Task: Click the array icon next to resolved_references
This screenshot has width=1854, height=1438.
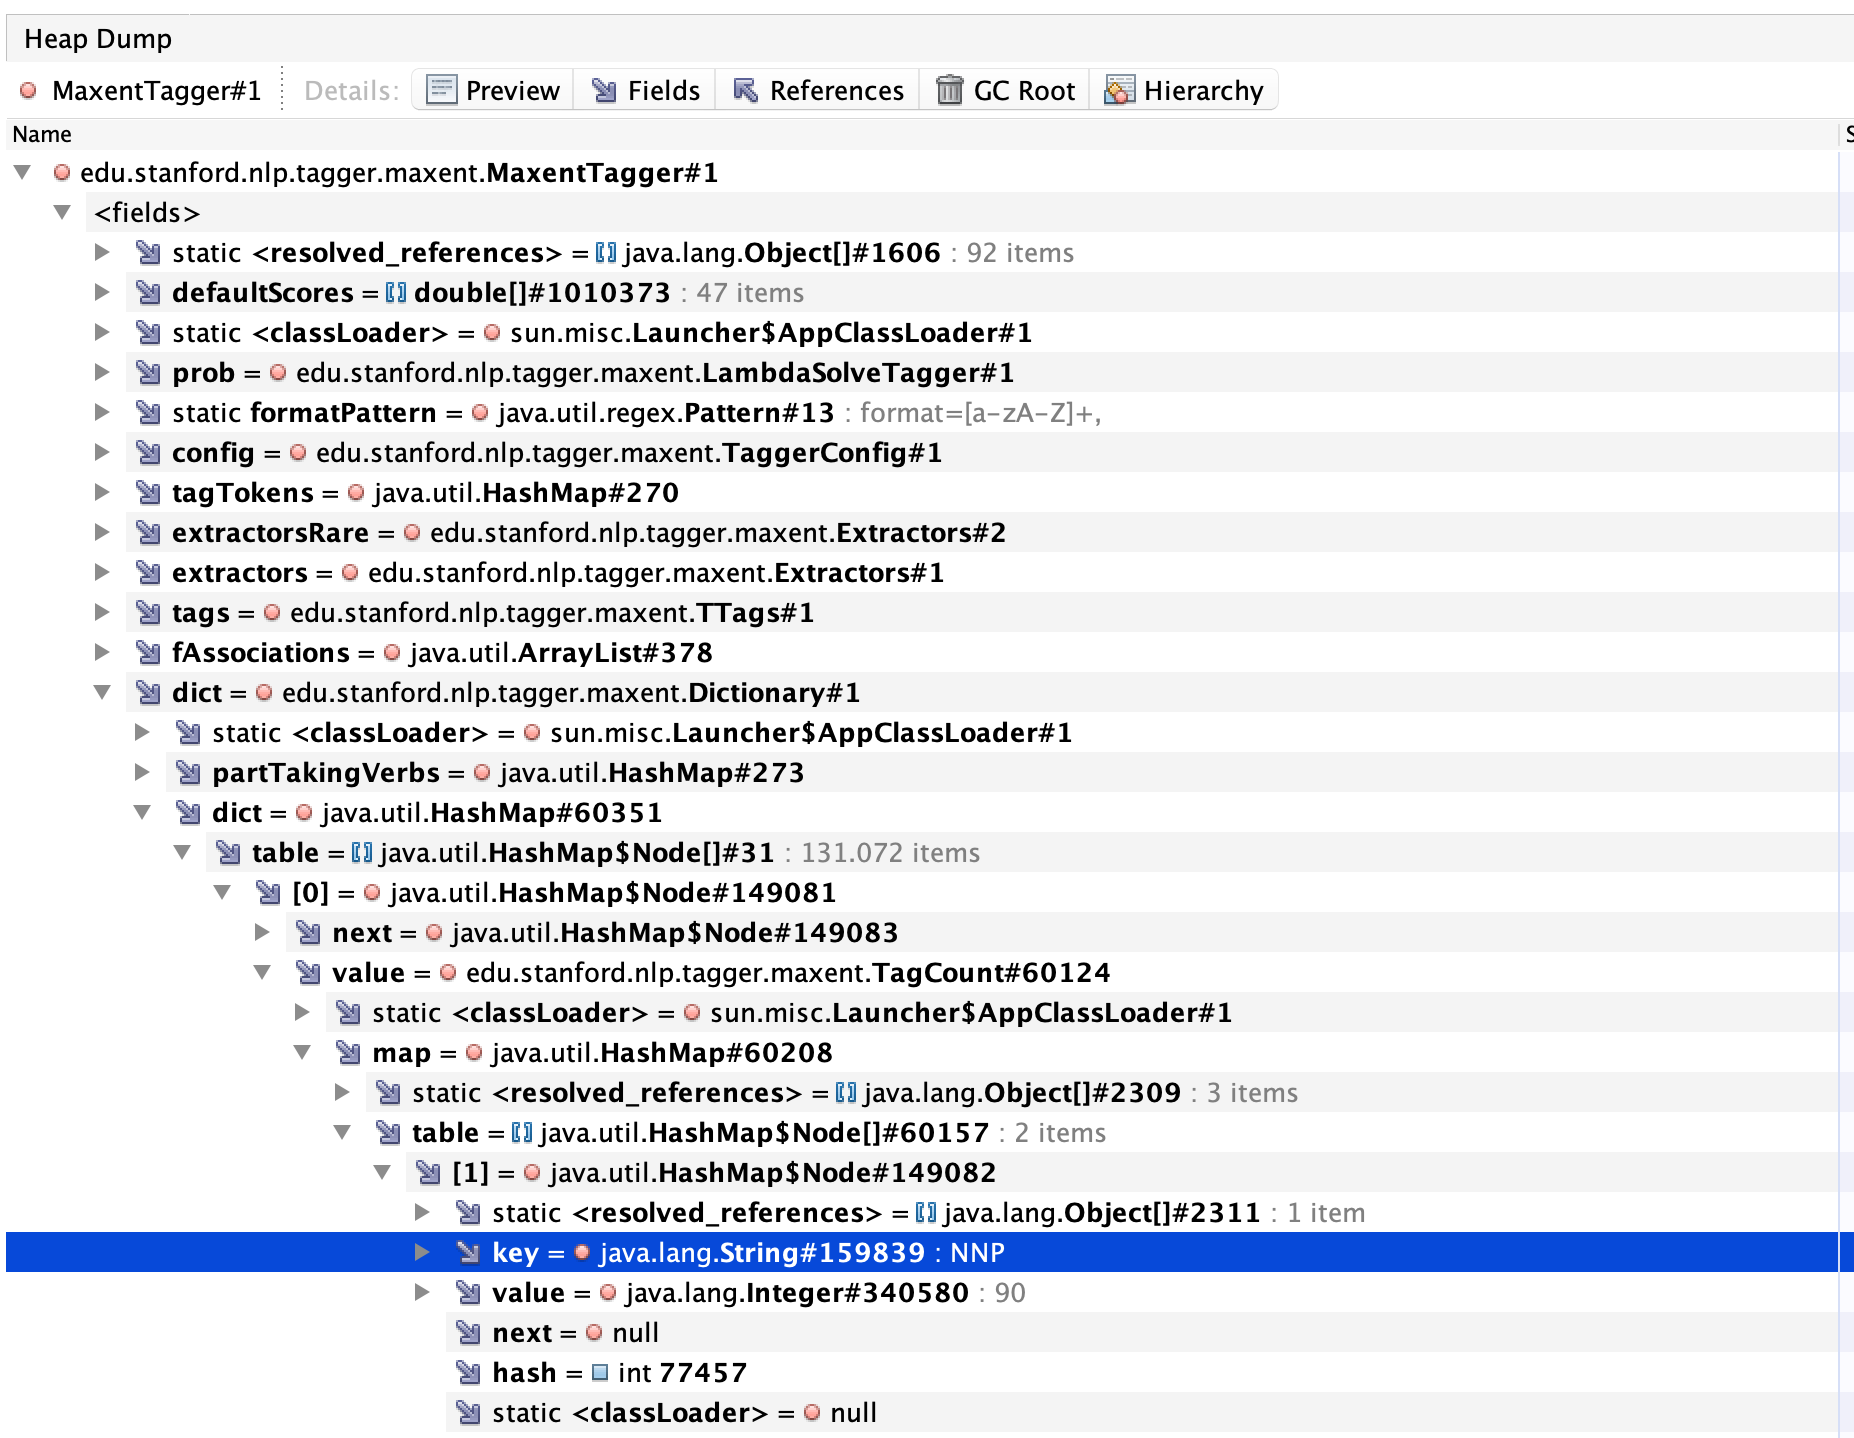Action: [607, 252]
